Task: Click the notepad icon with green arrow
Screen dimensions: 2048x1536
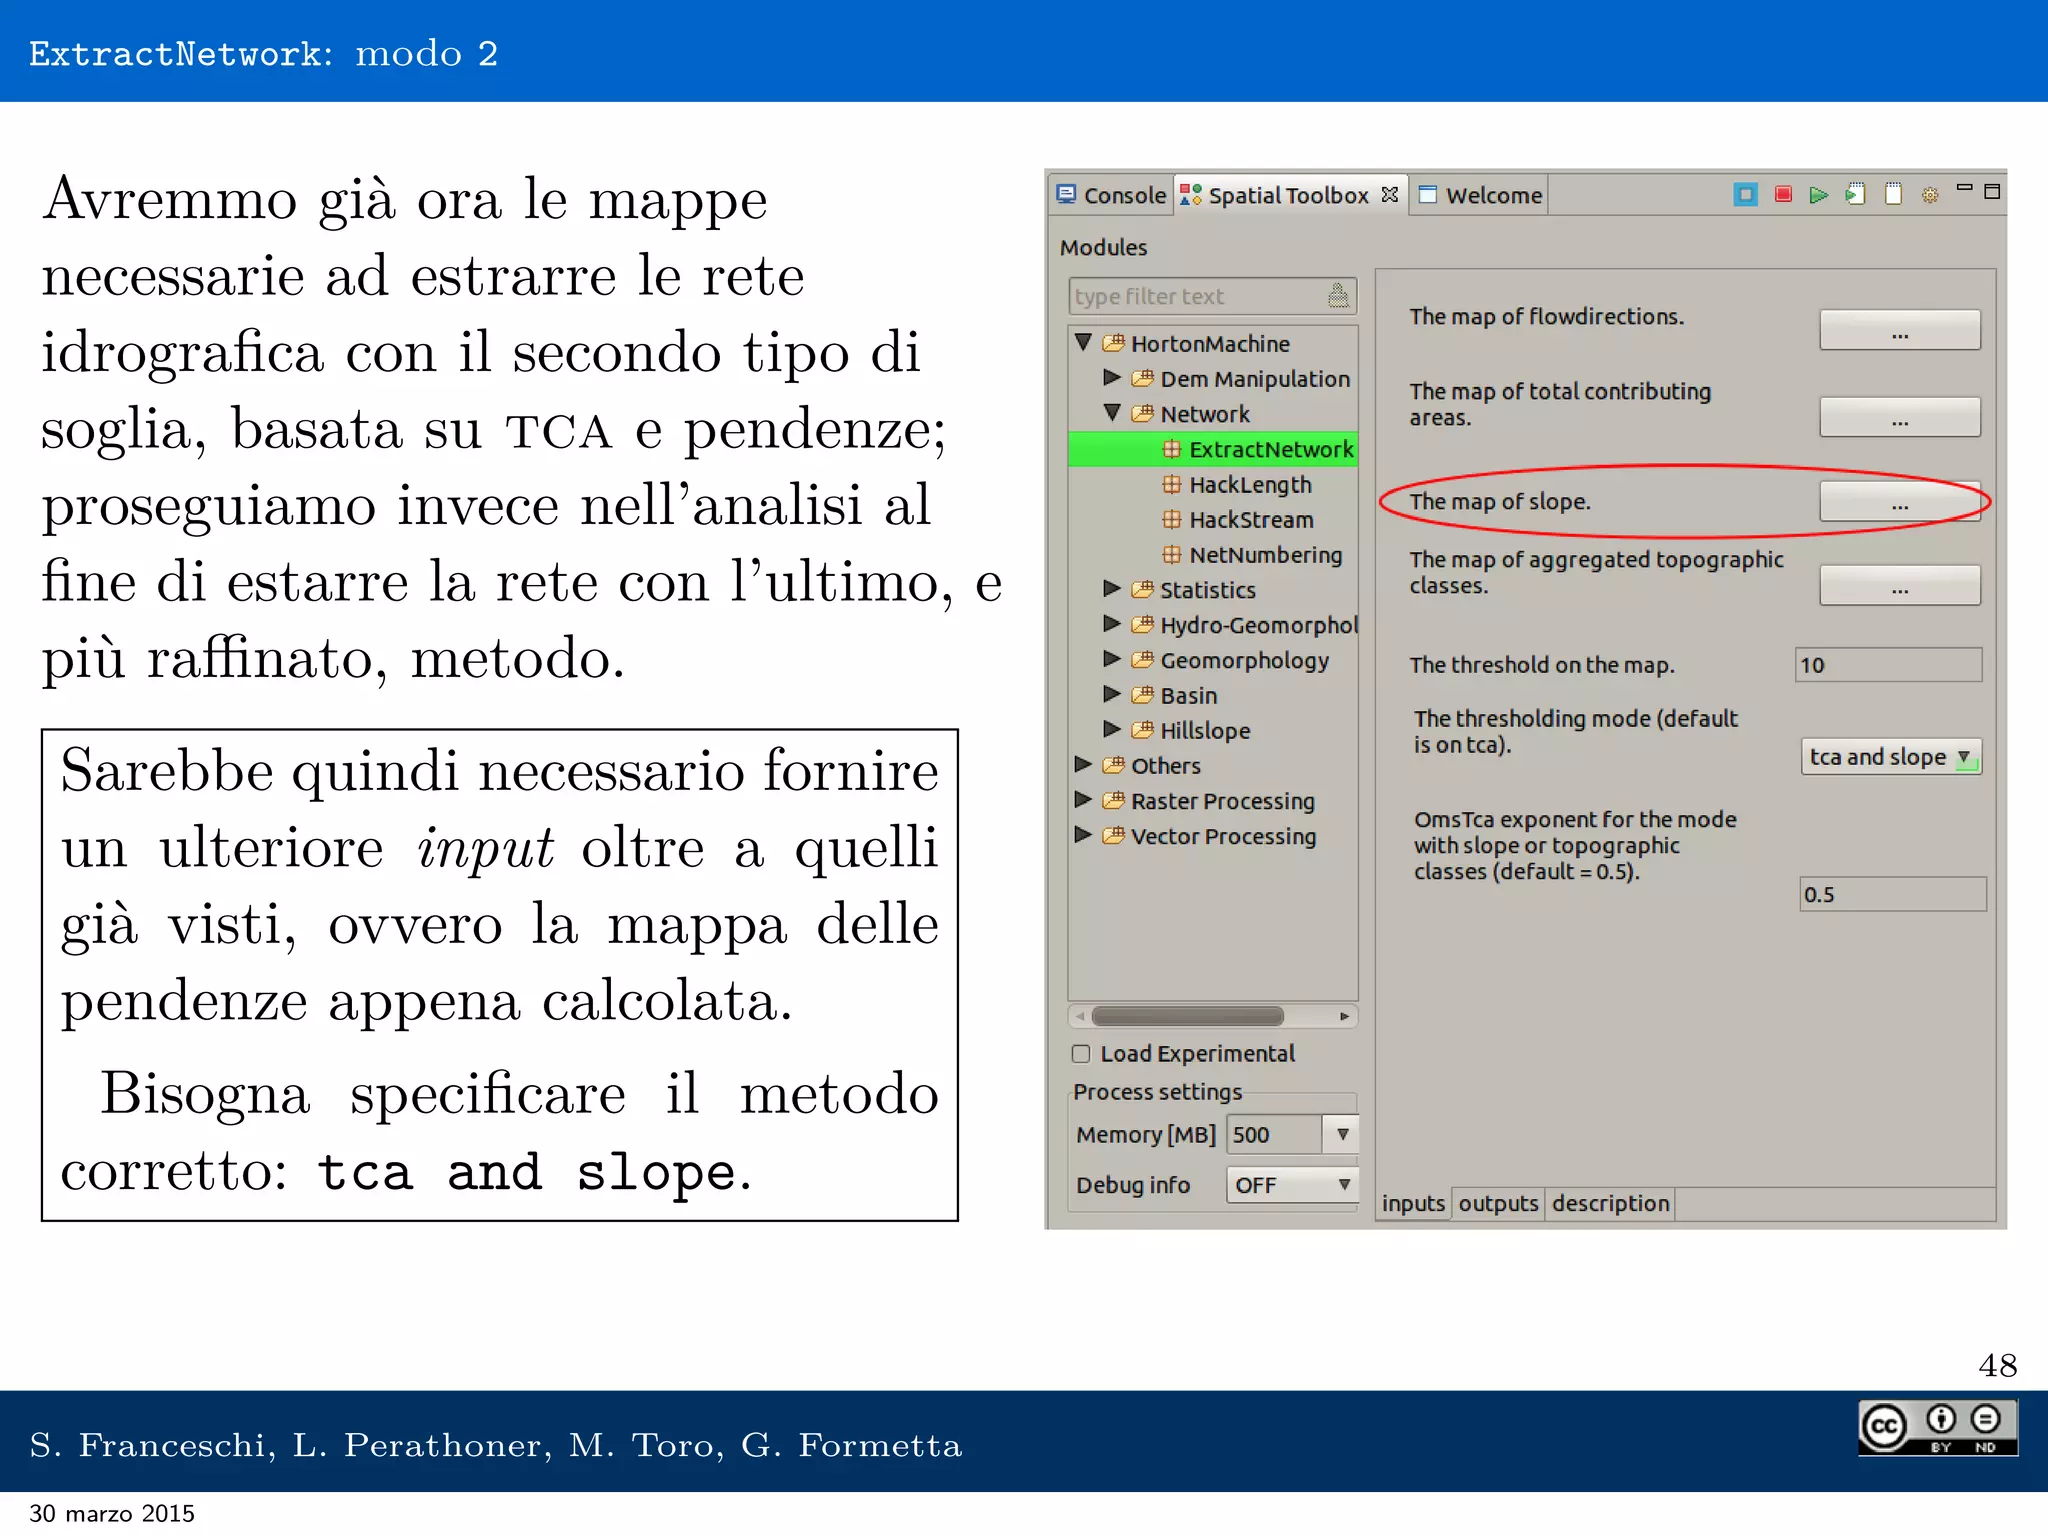Action: coord(1856,194)
